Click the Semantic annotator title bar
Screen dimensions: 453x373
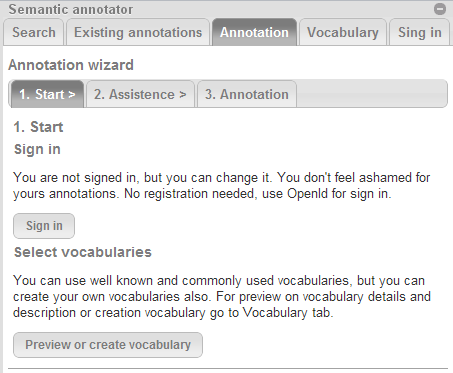(220, 9)
